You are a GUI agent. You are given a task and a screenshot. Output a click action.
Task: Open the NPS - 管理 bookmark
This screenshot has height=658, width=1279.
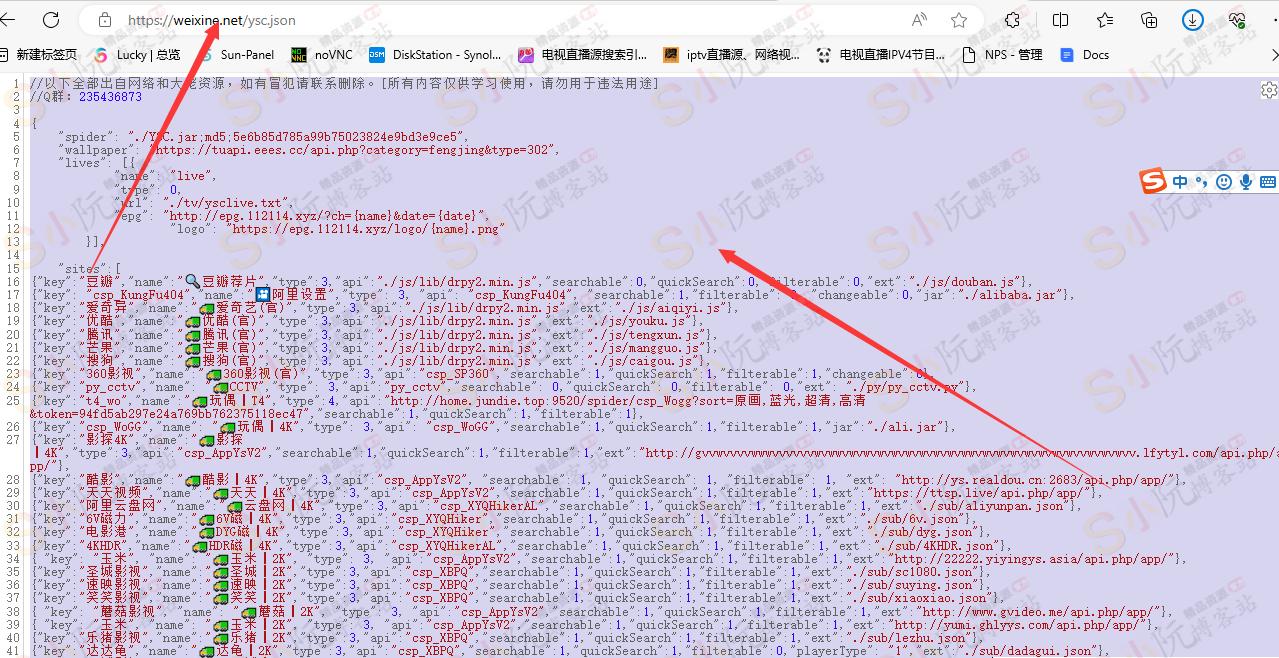click(1002, 55)
